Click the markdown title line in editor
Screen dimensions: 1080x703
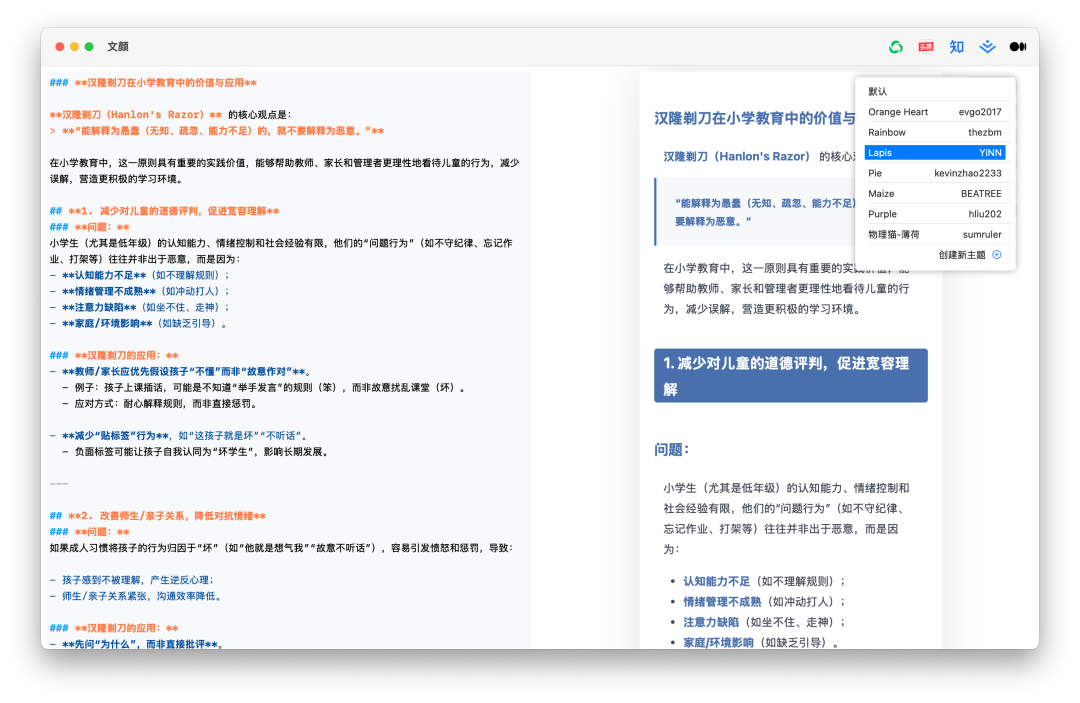click(160, 83)
